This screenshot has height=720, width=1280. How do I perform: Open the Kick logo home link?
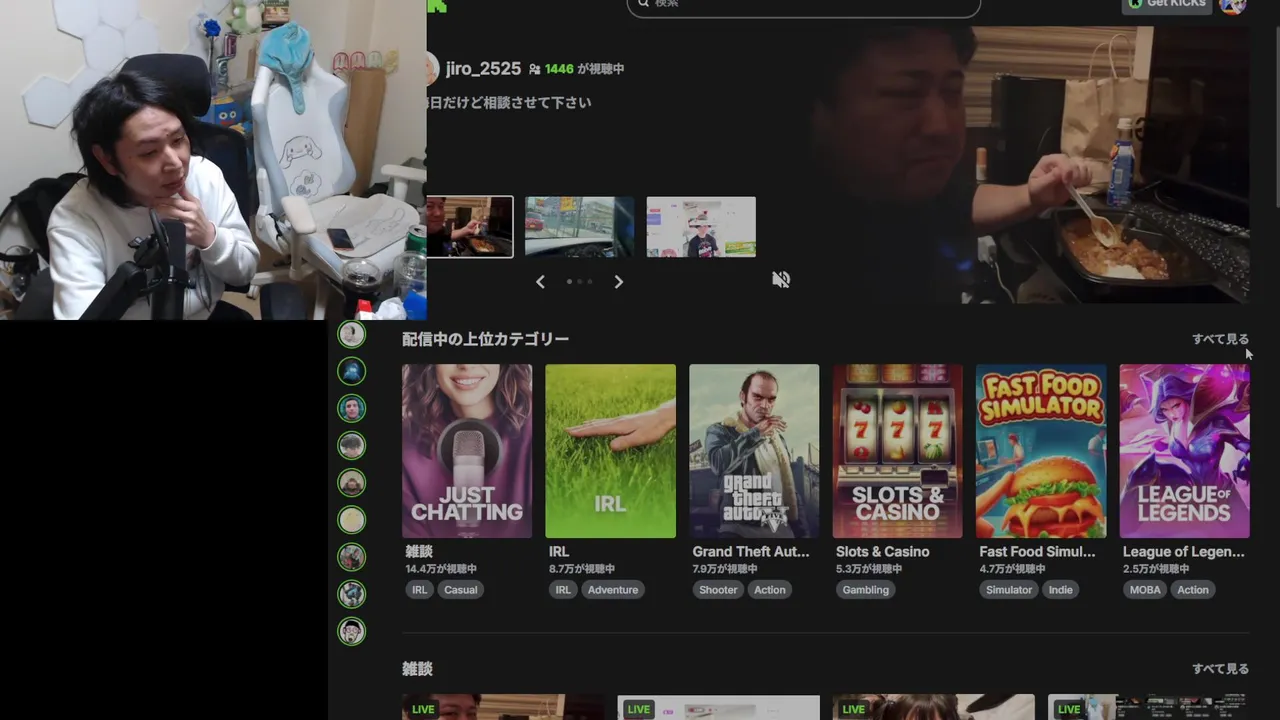tap(437, 5)
